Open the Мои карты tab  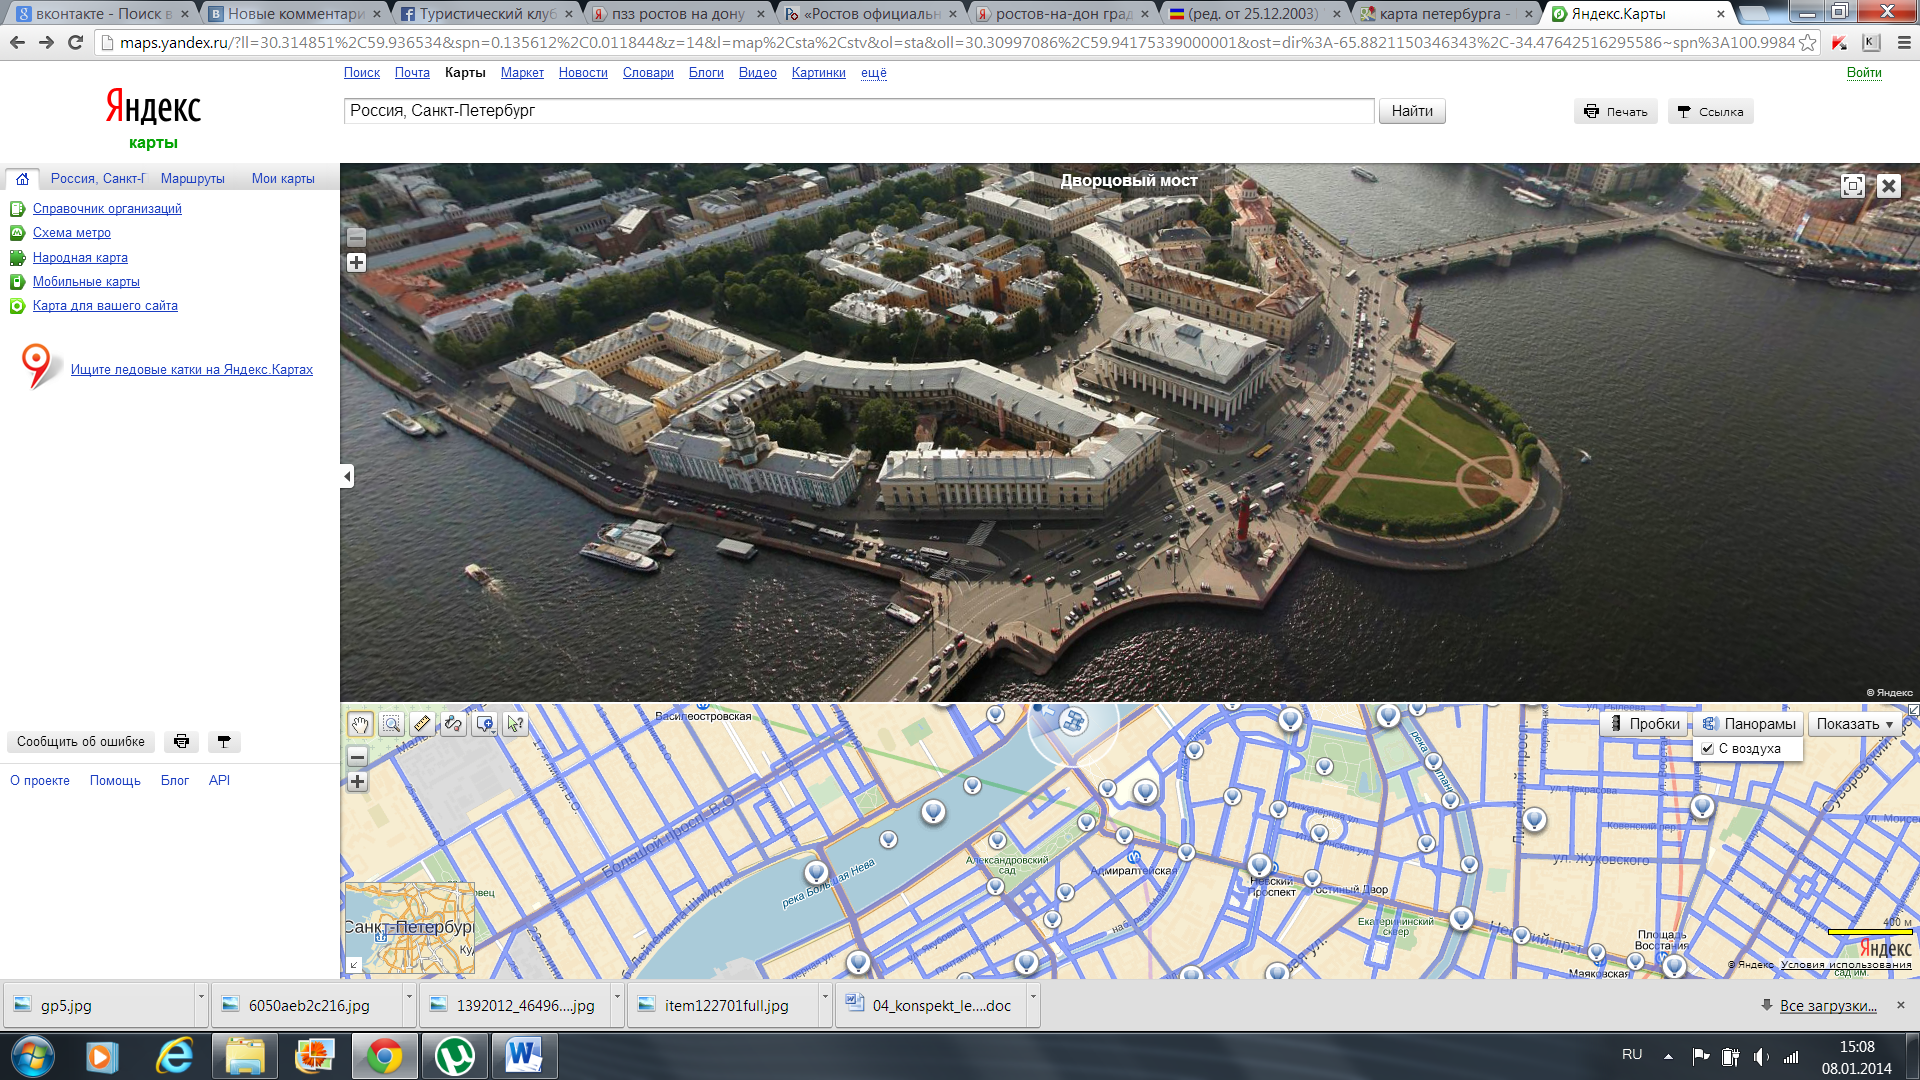click(283, 179)
